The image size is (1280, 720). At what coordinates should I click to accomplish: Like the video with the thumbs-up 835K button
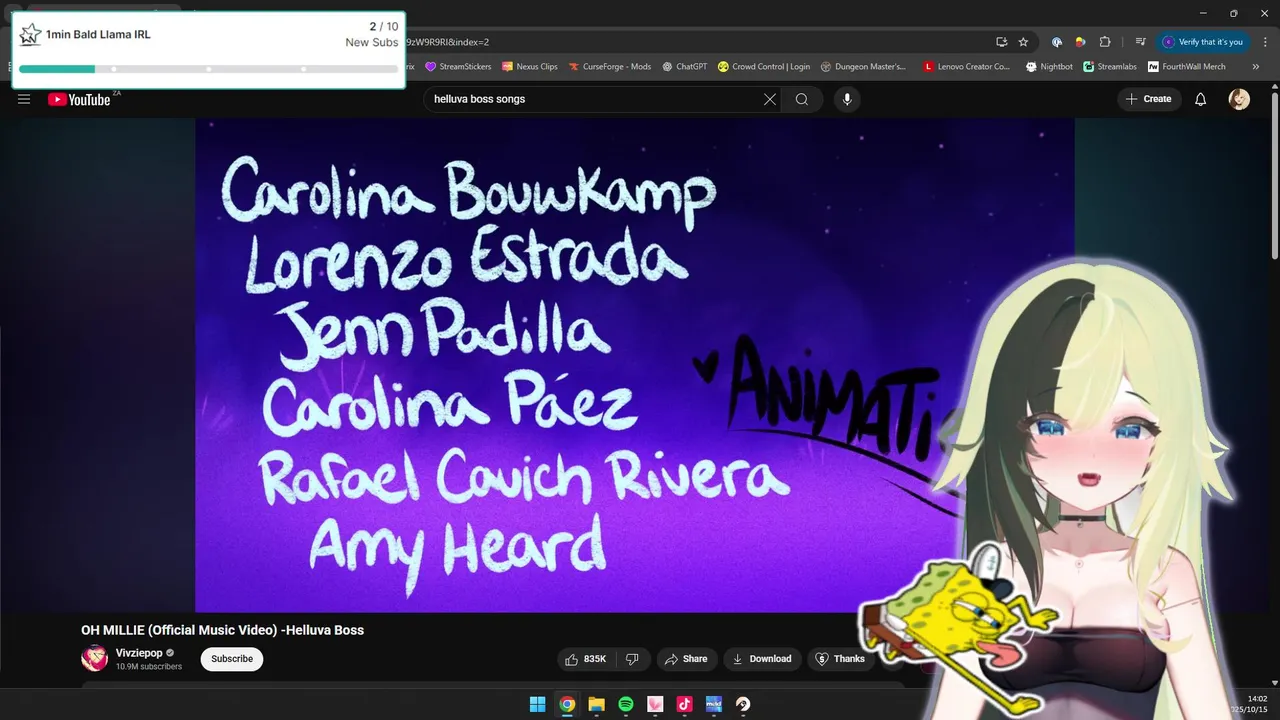585,659
